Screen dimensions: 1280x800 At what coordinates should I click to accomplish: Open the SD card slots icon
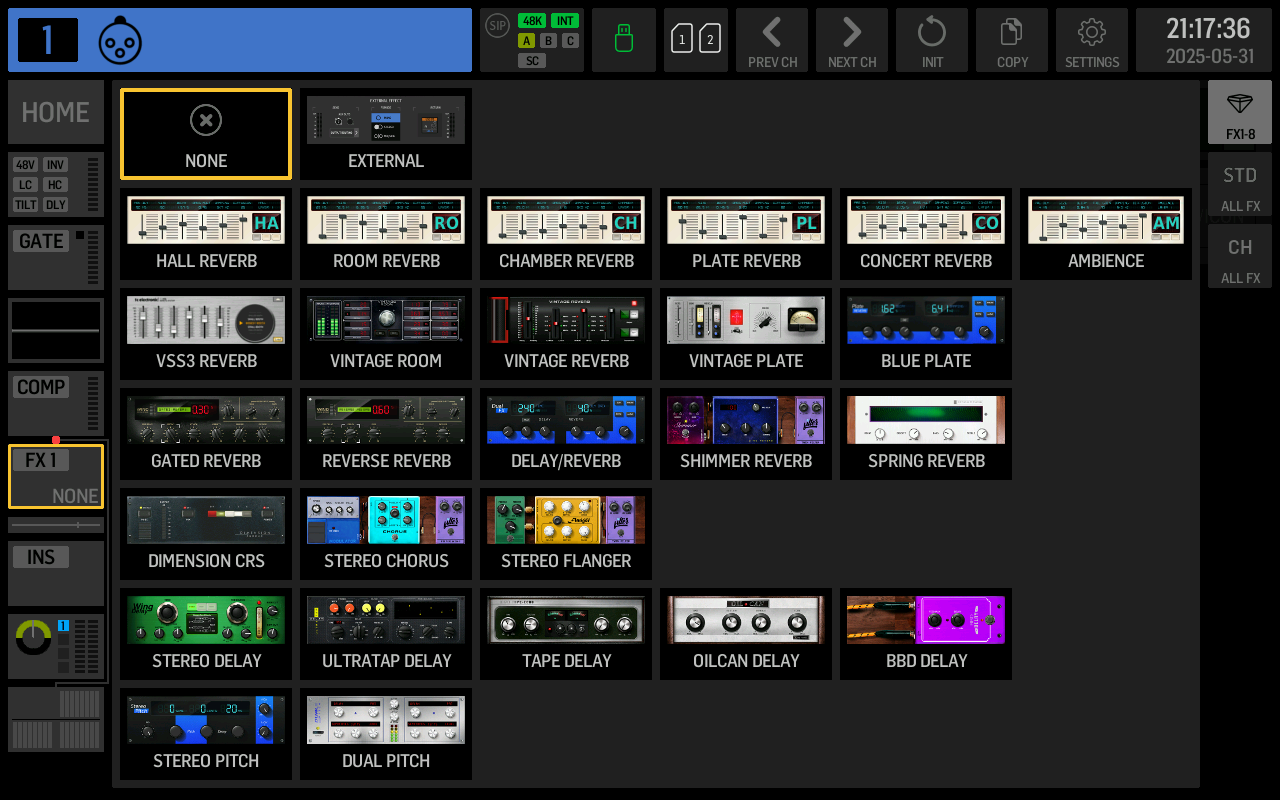[696, 40]
